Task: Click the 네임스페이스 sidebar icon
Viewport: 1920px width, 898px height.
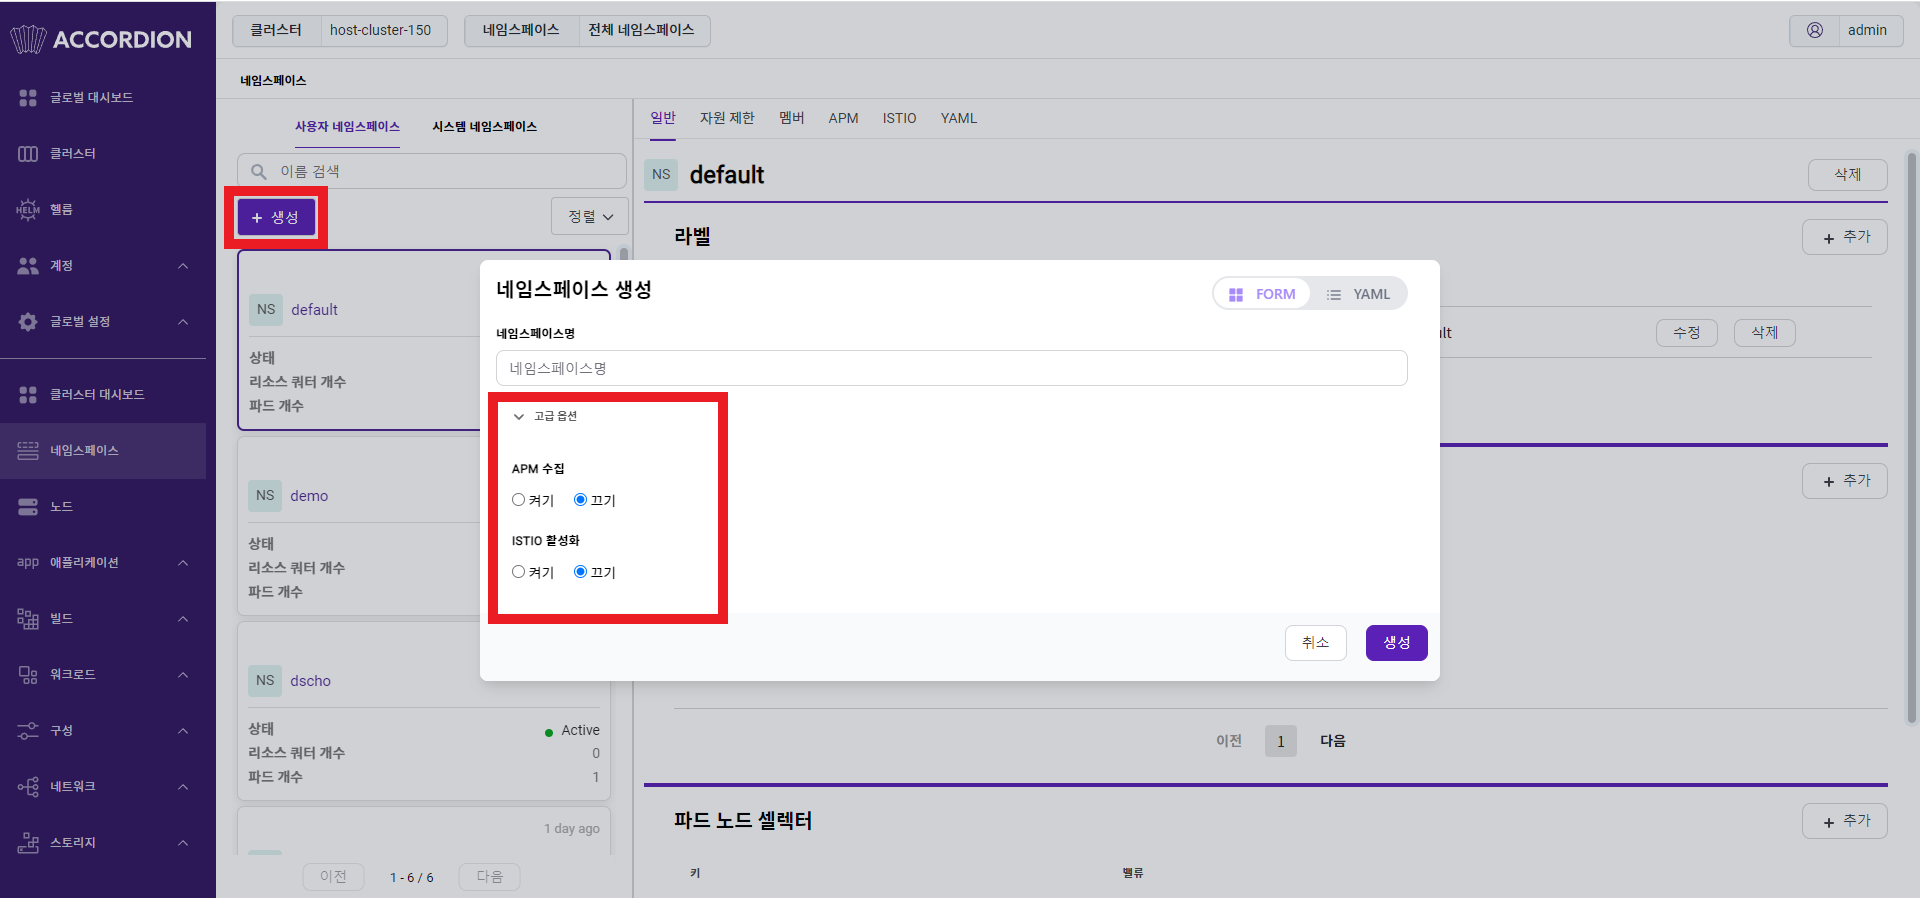Action: 28,450
